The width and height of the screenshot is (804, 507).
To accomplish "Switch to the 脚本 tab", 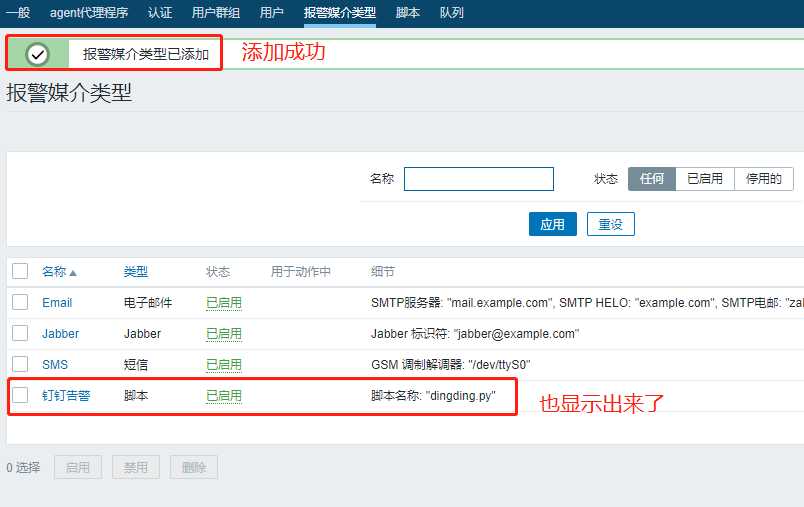I will pos(408,12).
